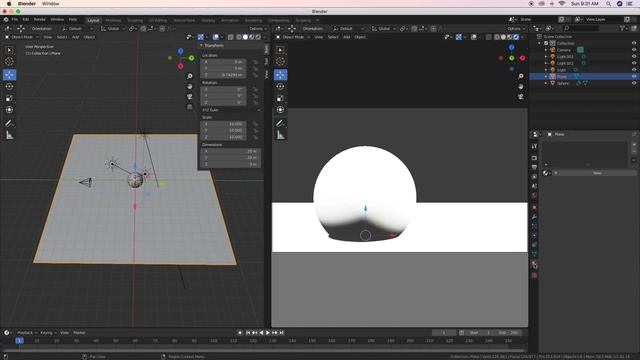
Task: Switch right viewport to solid shading
Action: point(503,37)
